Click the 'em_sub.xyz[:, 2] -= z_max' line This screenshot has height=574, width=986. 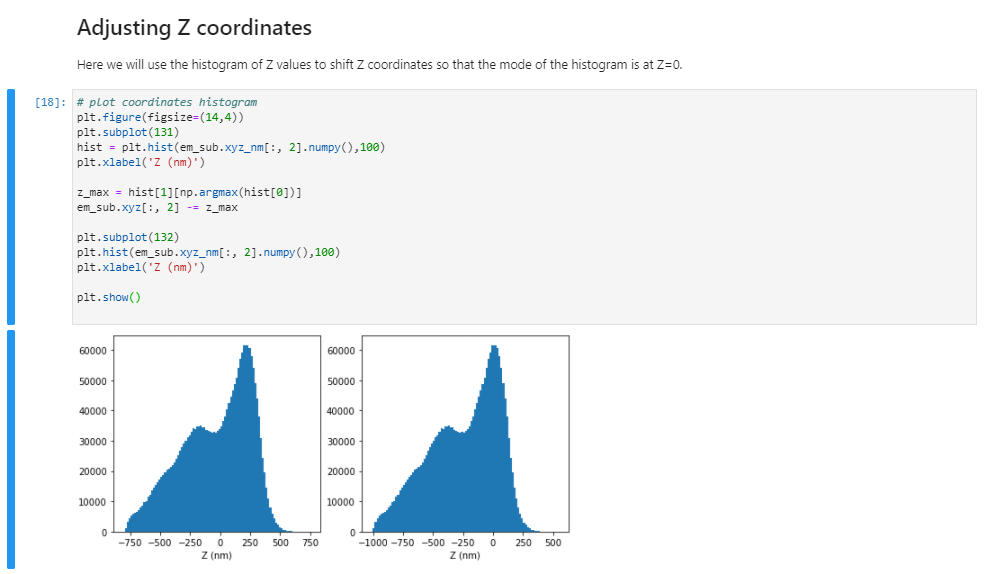[x=157, y=207]
